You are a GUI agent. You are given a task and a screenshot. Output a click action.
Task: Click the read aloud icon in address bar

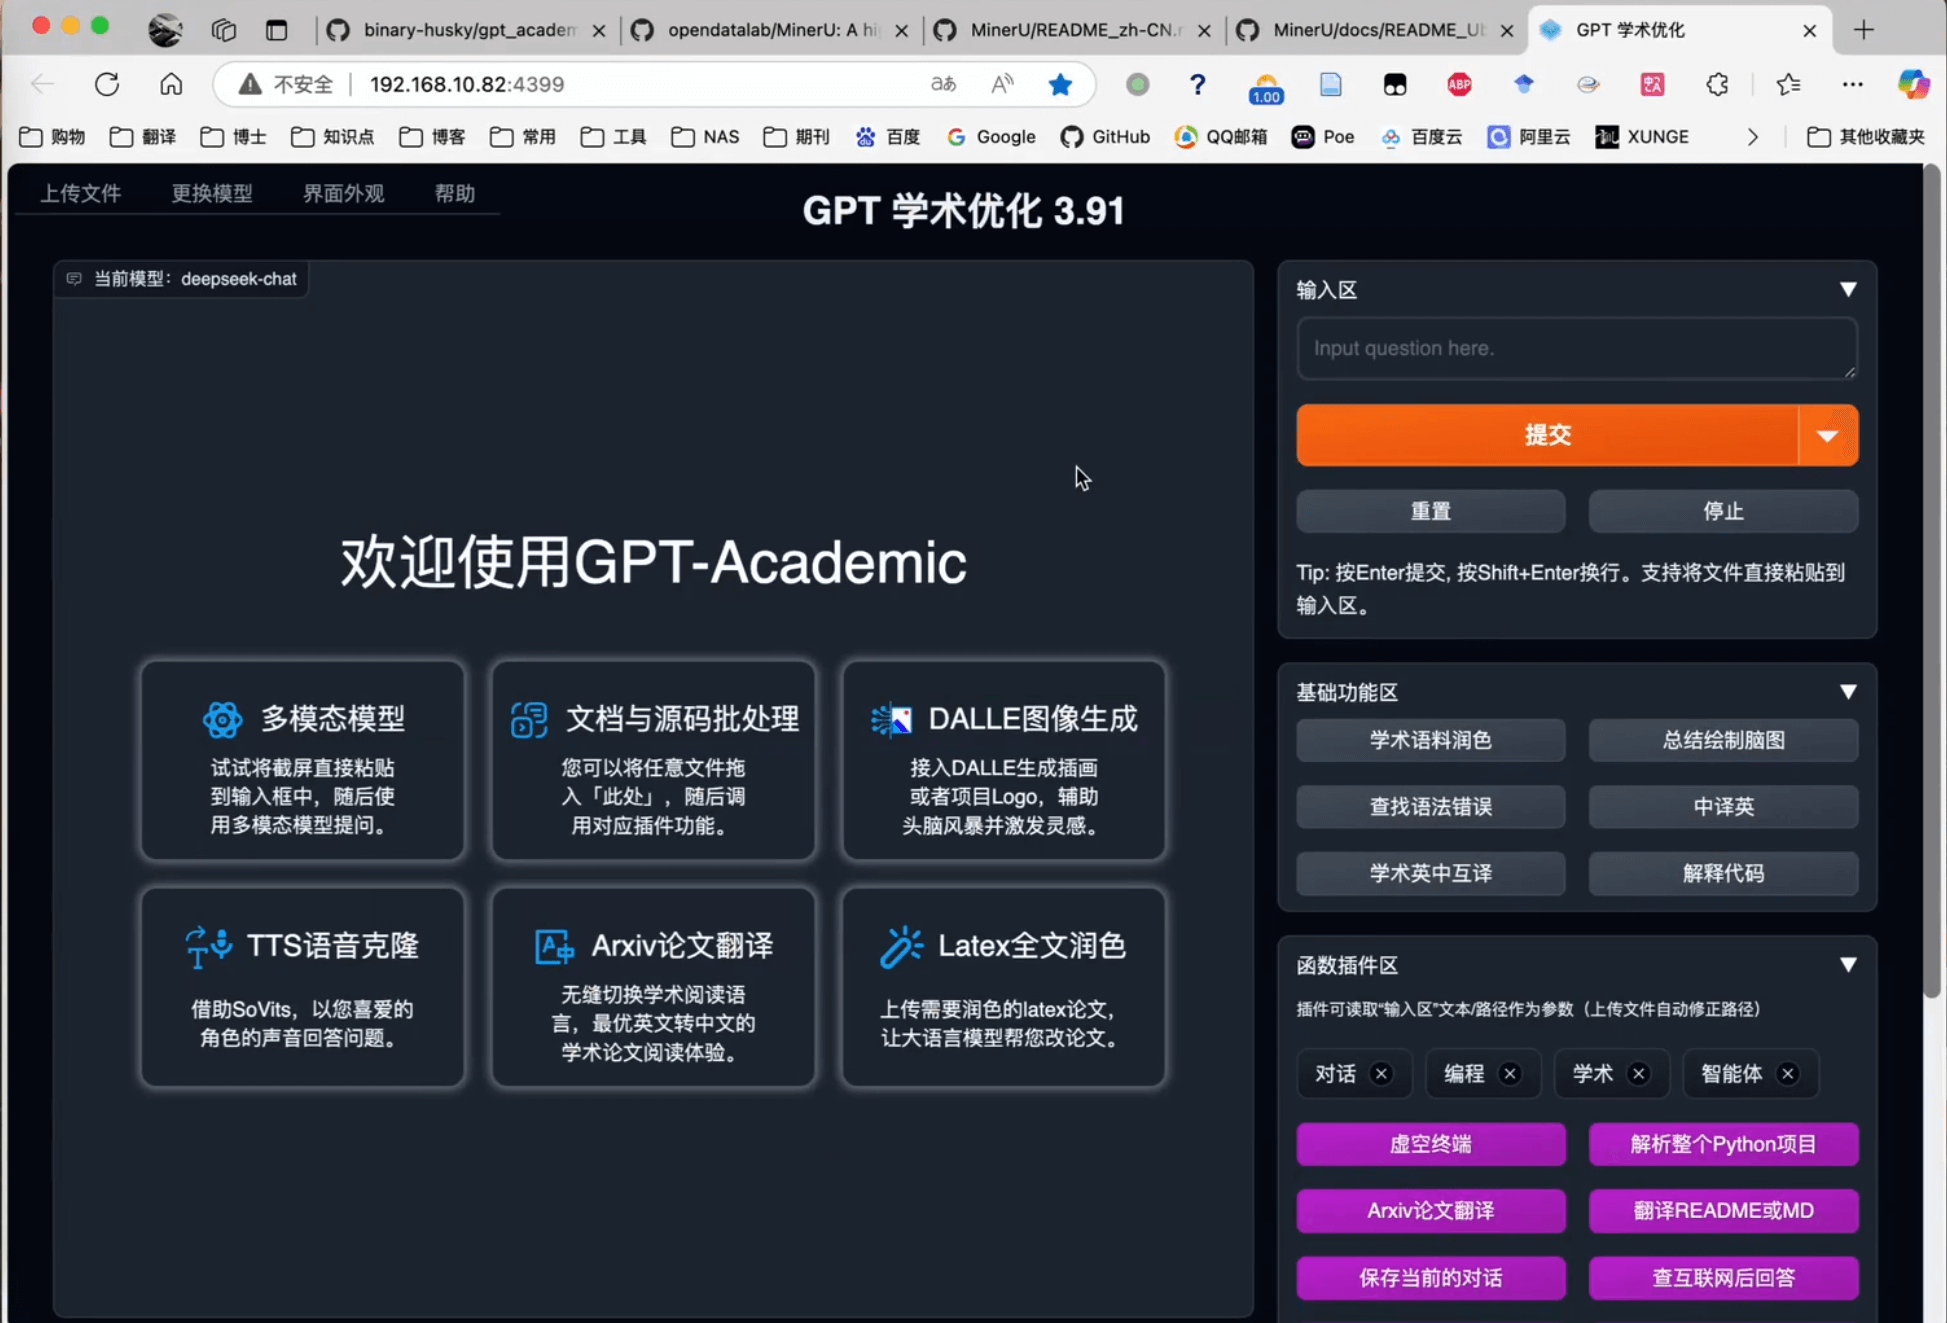click(1002, 84)
